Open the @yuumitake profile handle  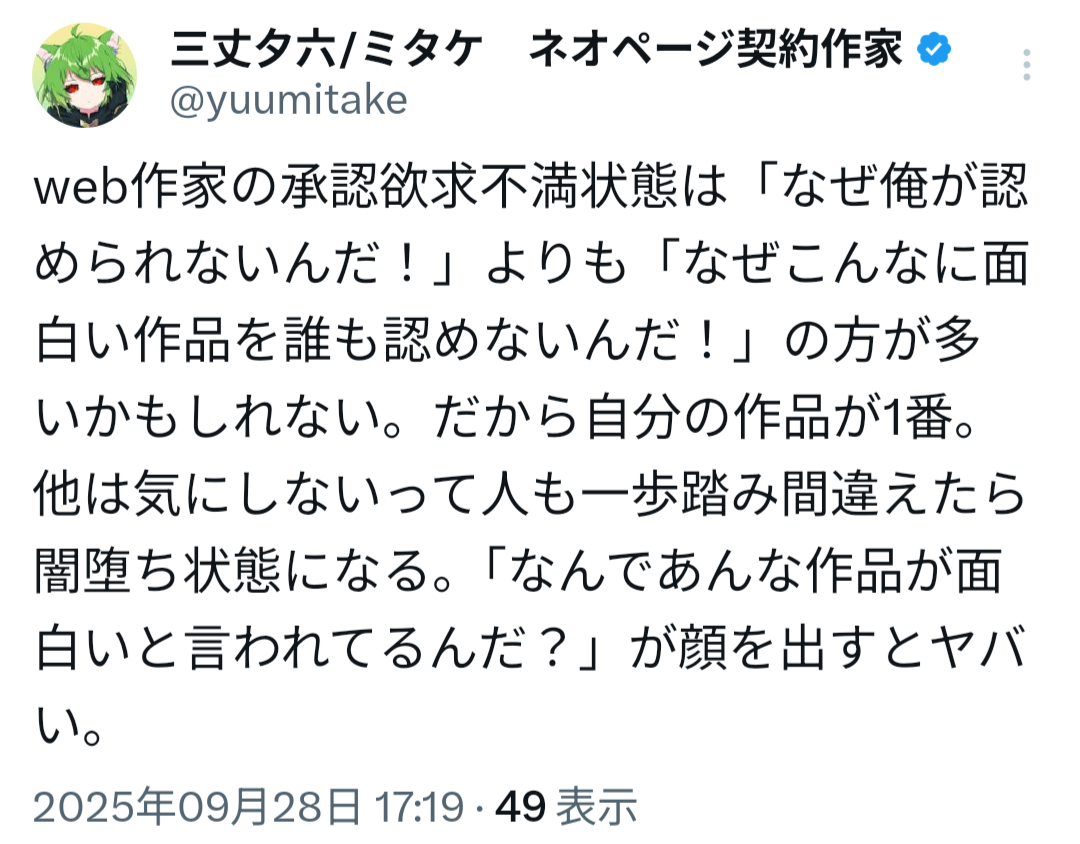[288, 100]
